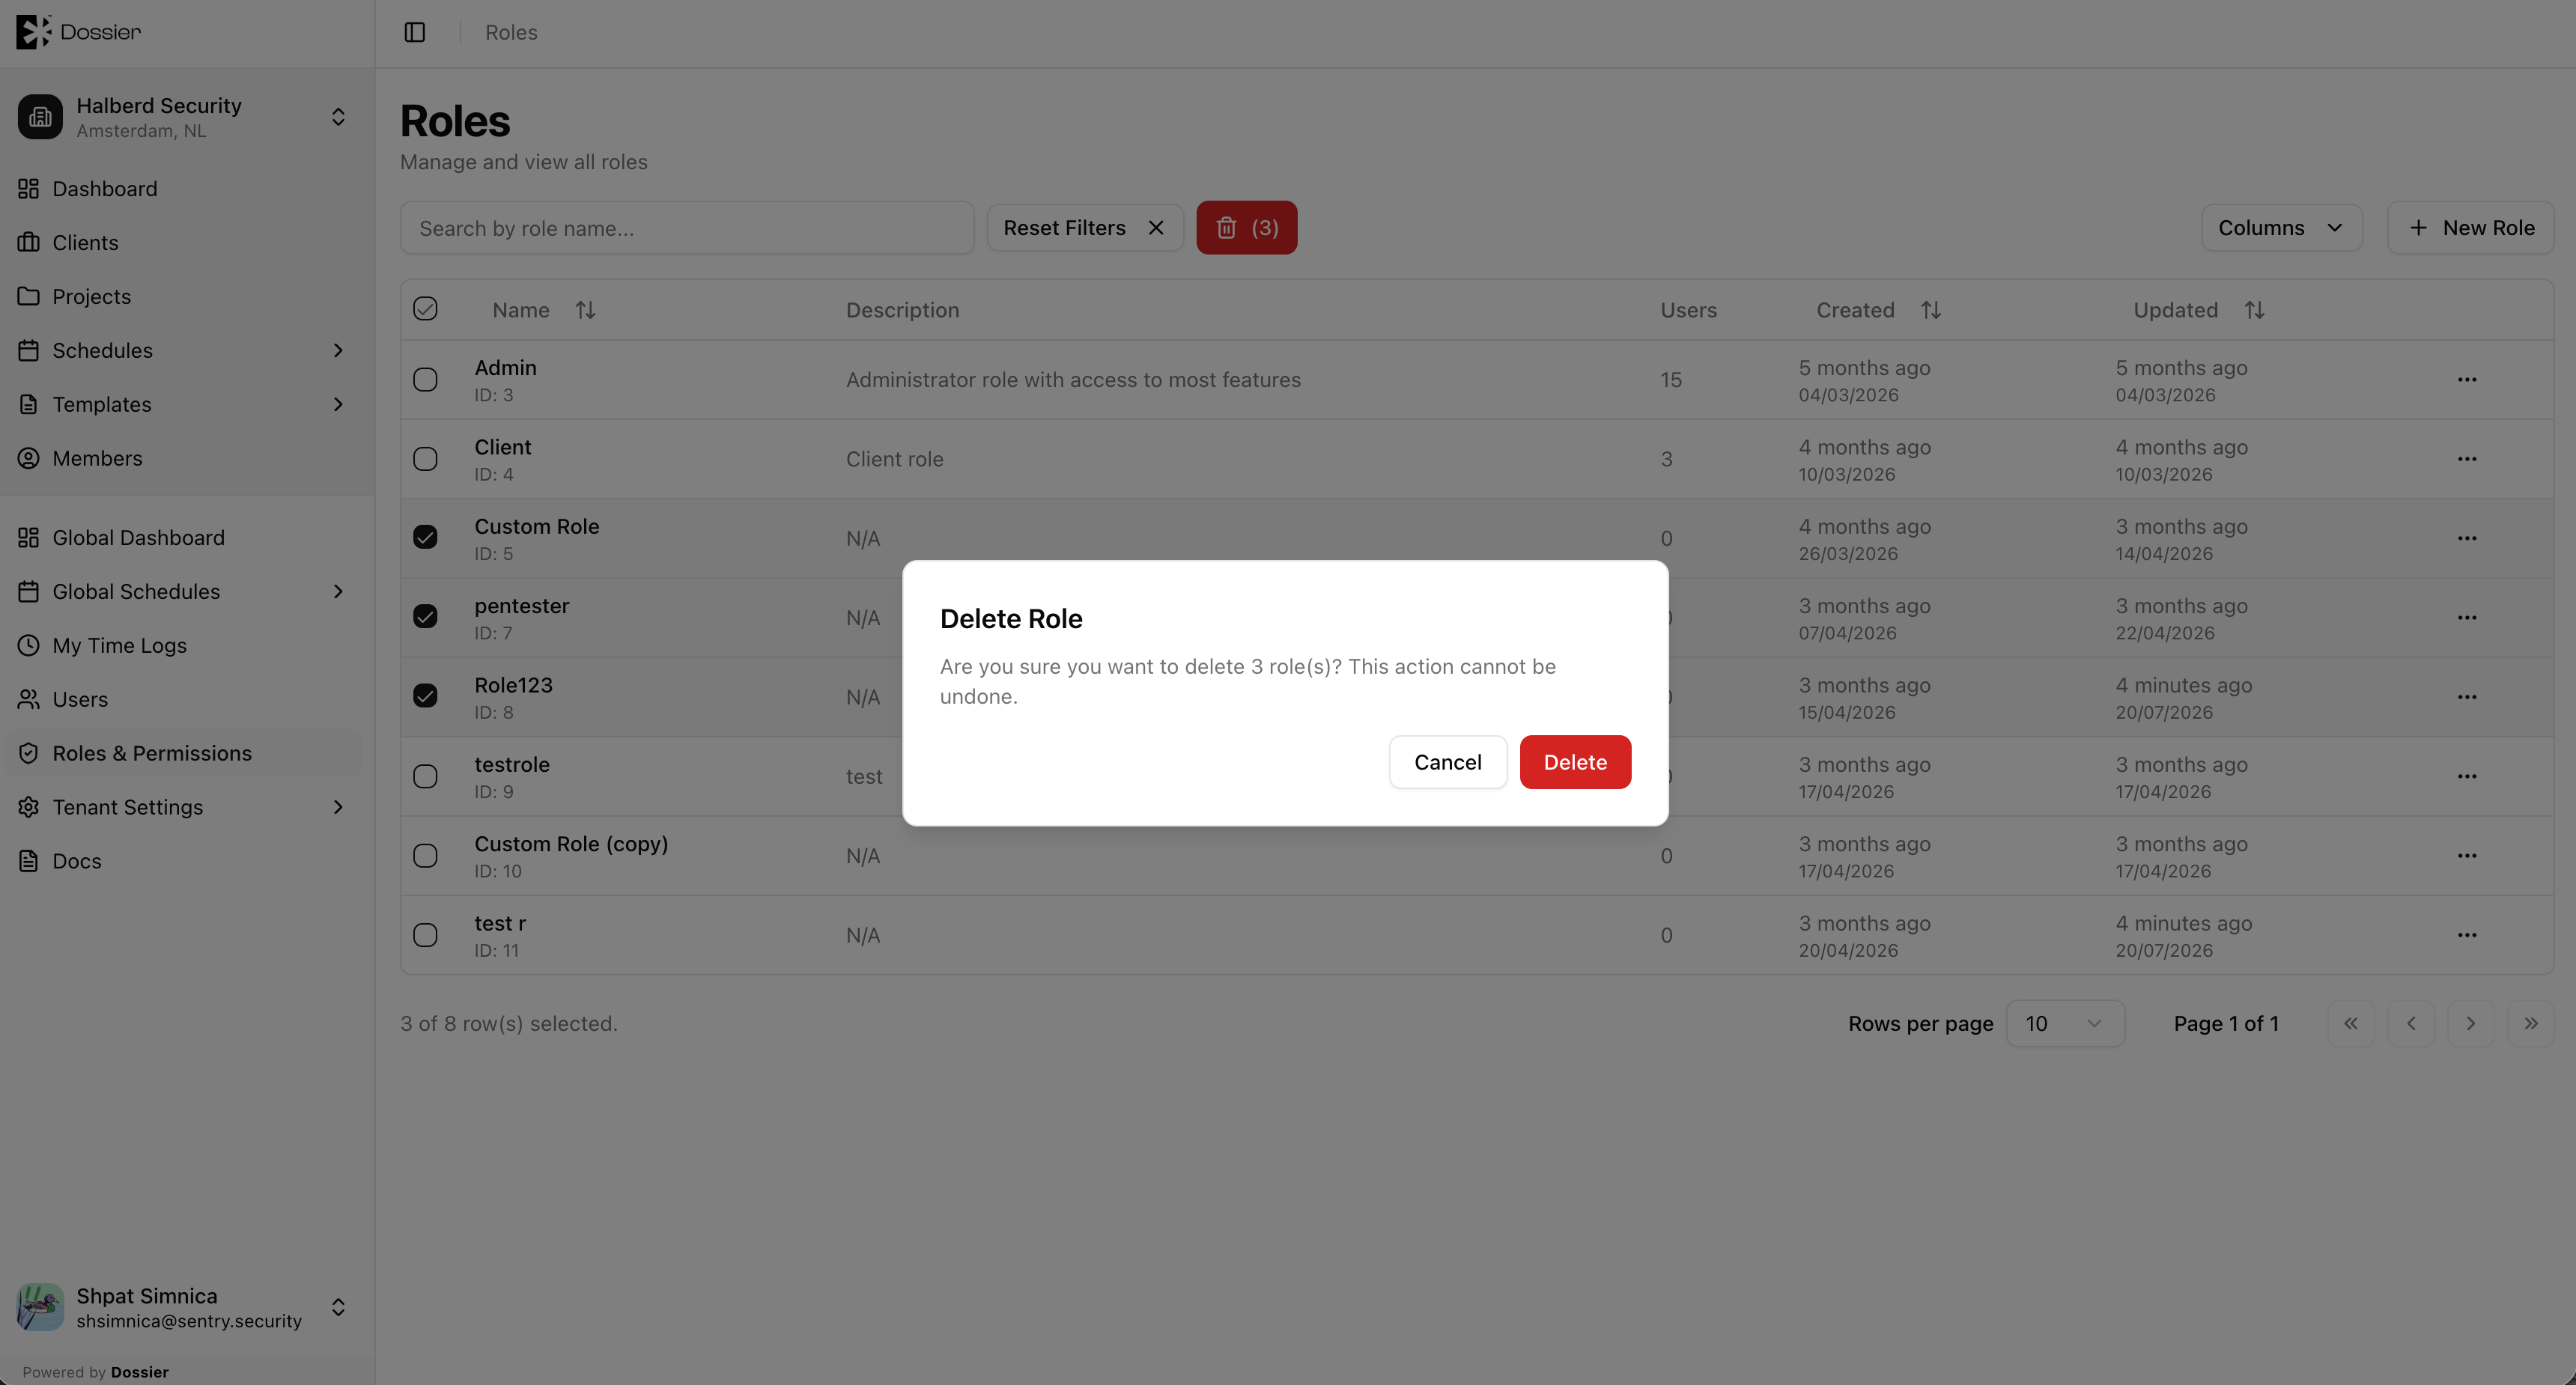Sort roles by Name column arrows

tap(585, 310)
